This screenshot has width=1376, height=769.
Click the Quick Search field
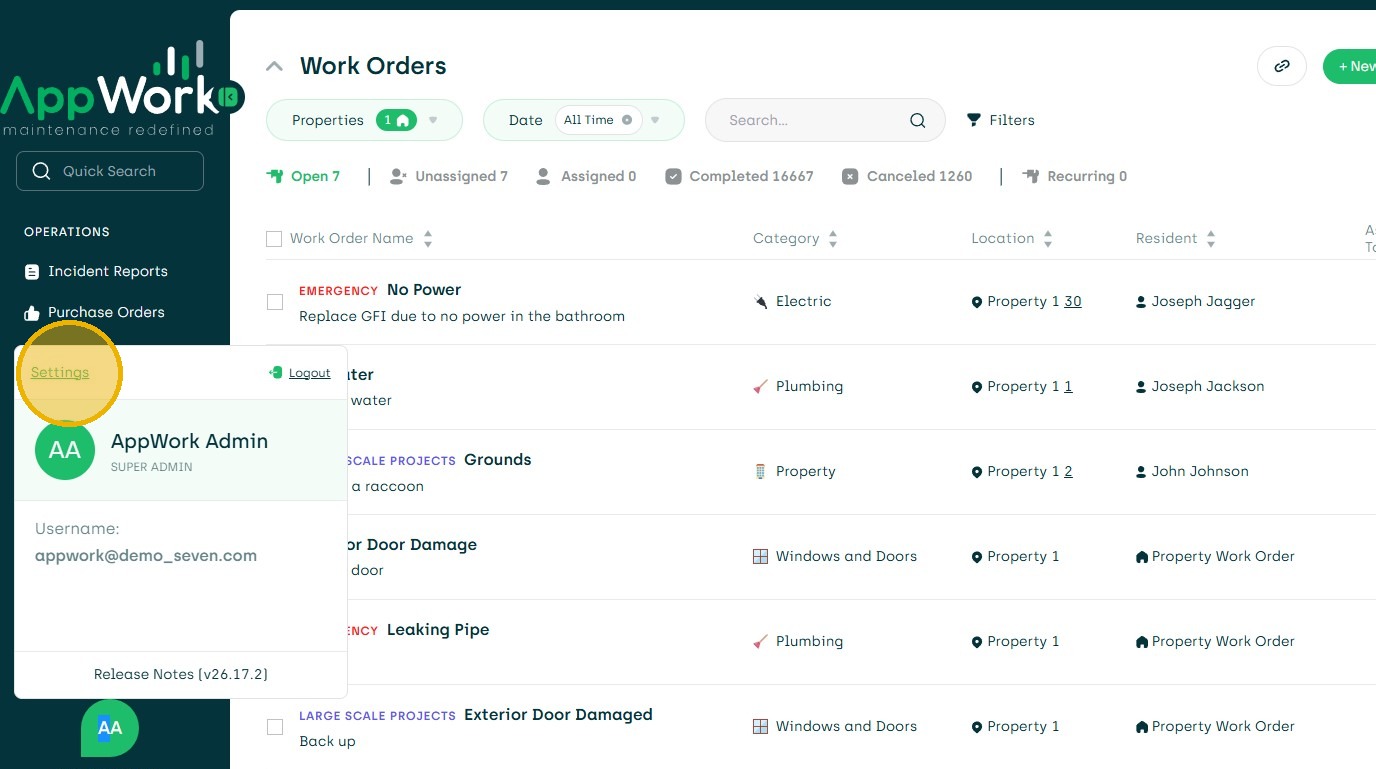(x=110, y=171)
